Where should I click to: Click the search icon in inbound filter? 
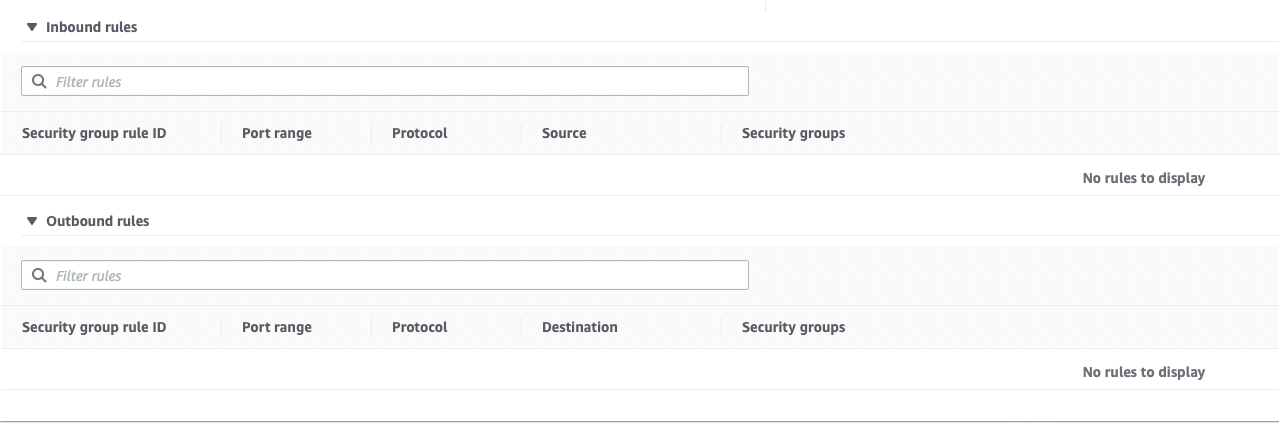click(x=39, y=82)
